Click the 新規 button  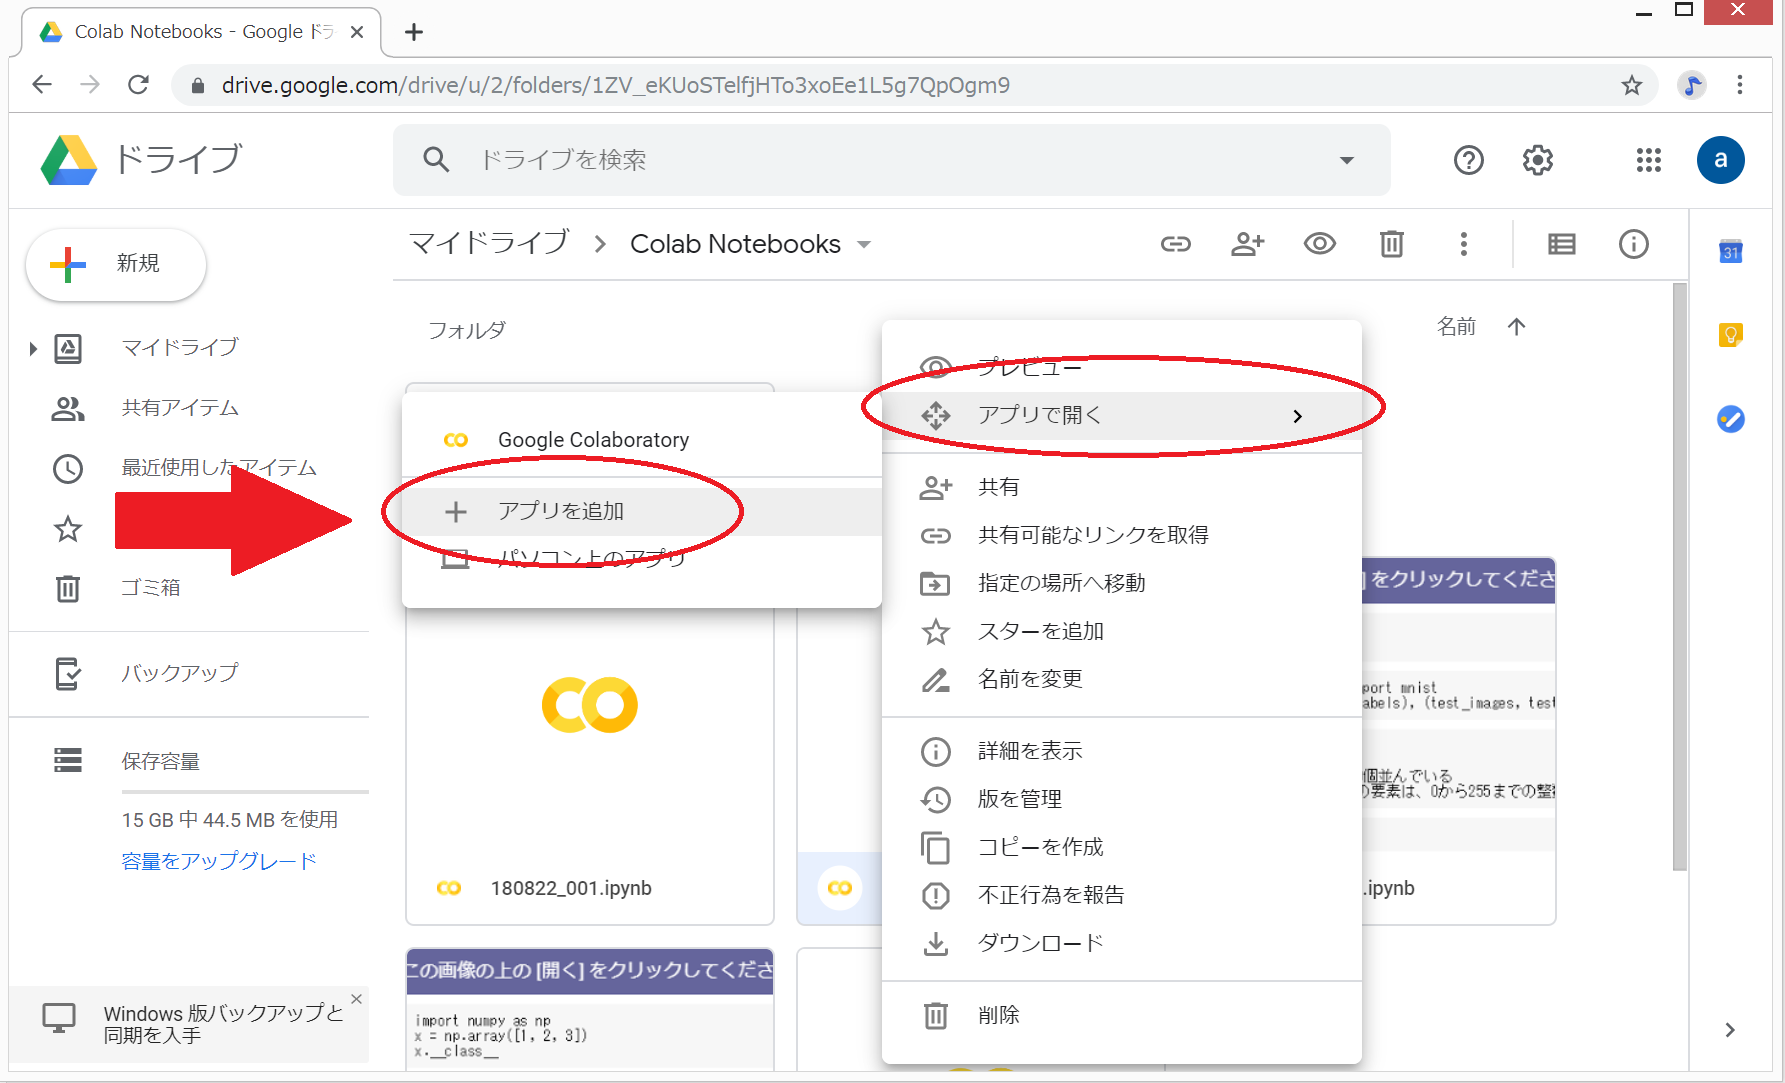point(116,264)
